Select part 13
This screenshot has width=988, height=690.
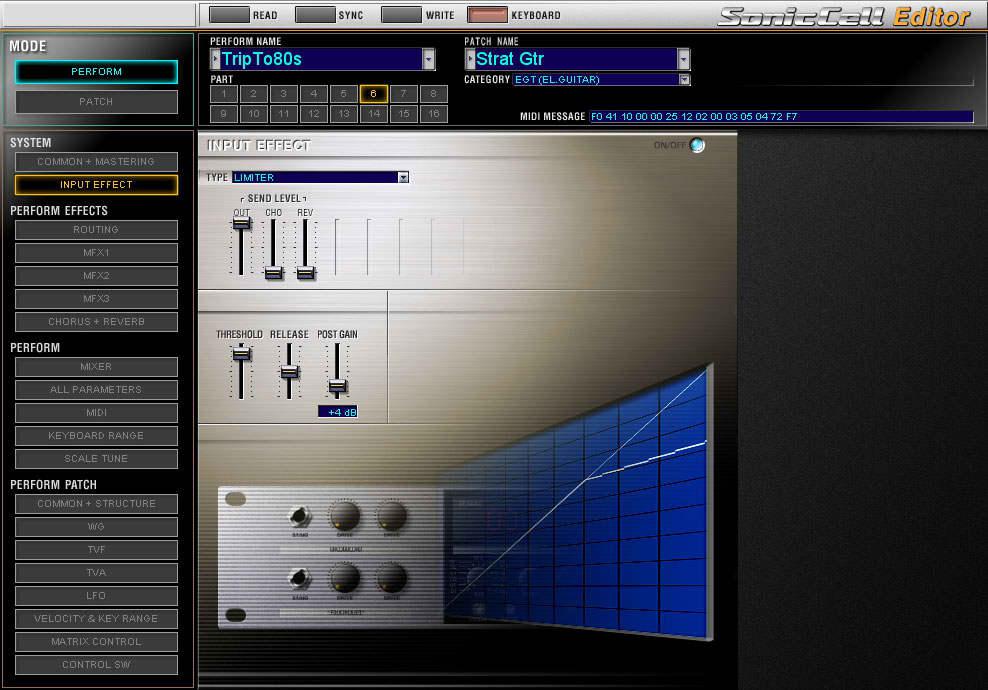[343, 114]
